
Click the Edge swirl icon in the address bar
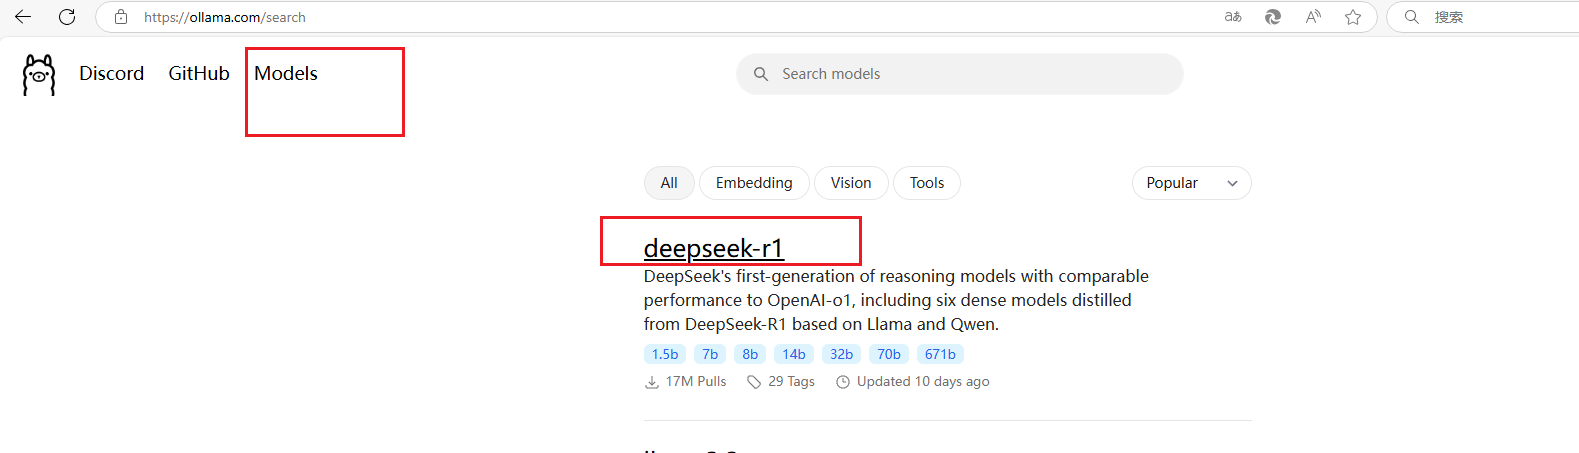coord(1273,17)
